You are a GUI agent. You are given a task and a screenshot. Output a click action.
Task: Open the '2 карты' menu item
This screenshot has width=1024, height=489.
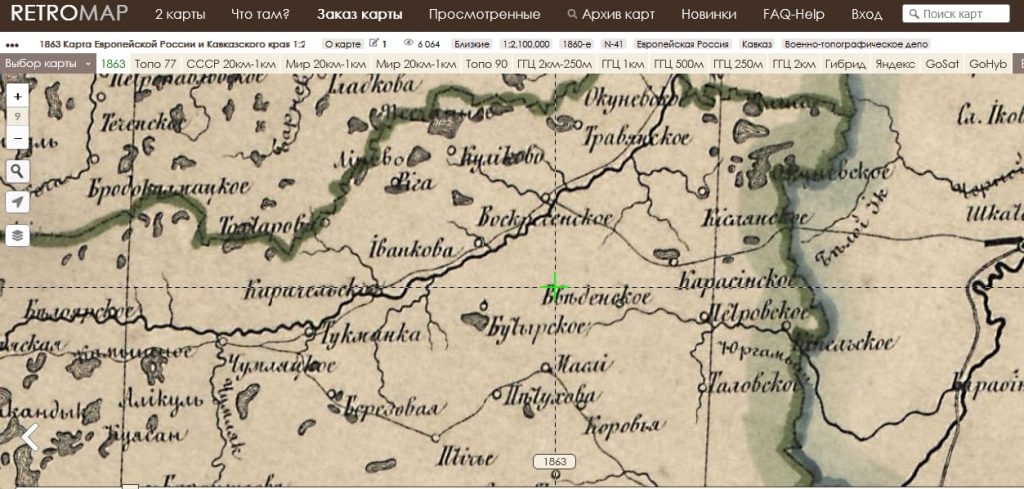point(180,14)
